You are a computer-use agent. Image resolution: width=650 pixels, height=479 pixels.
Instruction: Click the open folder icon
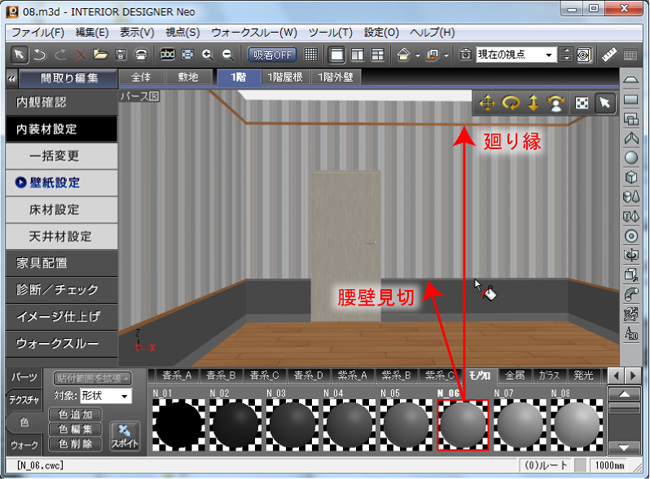(x=100, y=54)
